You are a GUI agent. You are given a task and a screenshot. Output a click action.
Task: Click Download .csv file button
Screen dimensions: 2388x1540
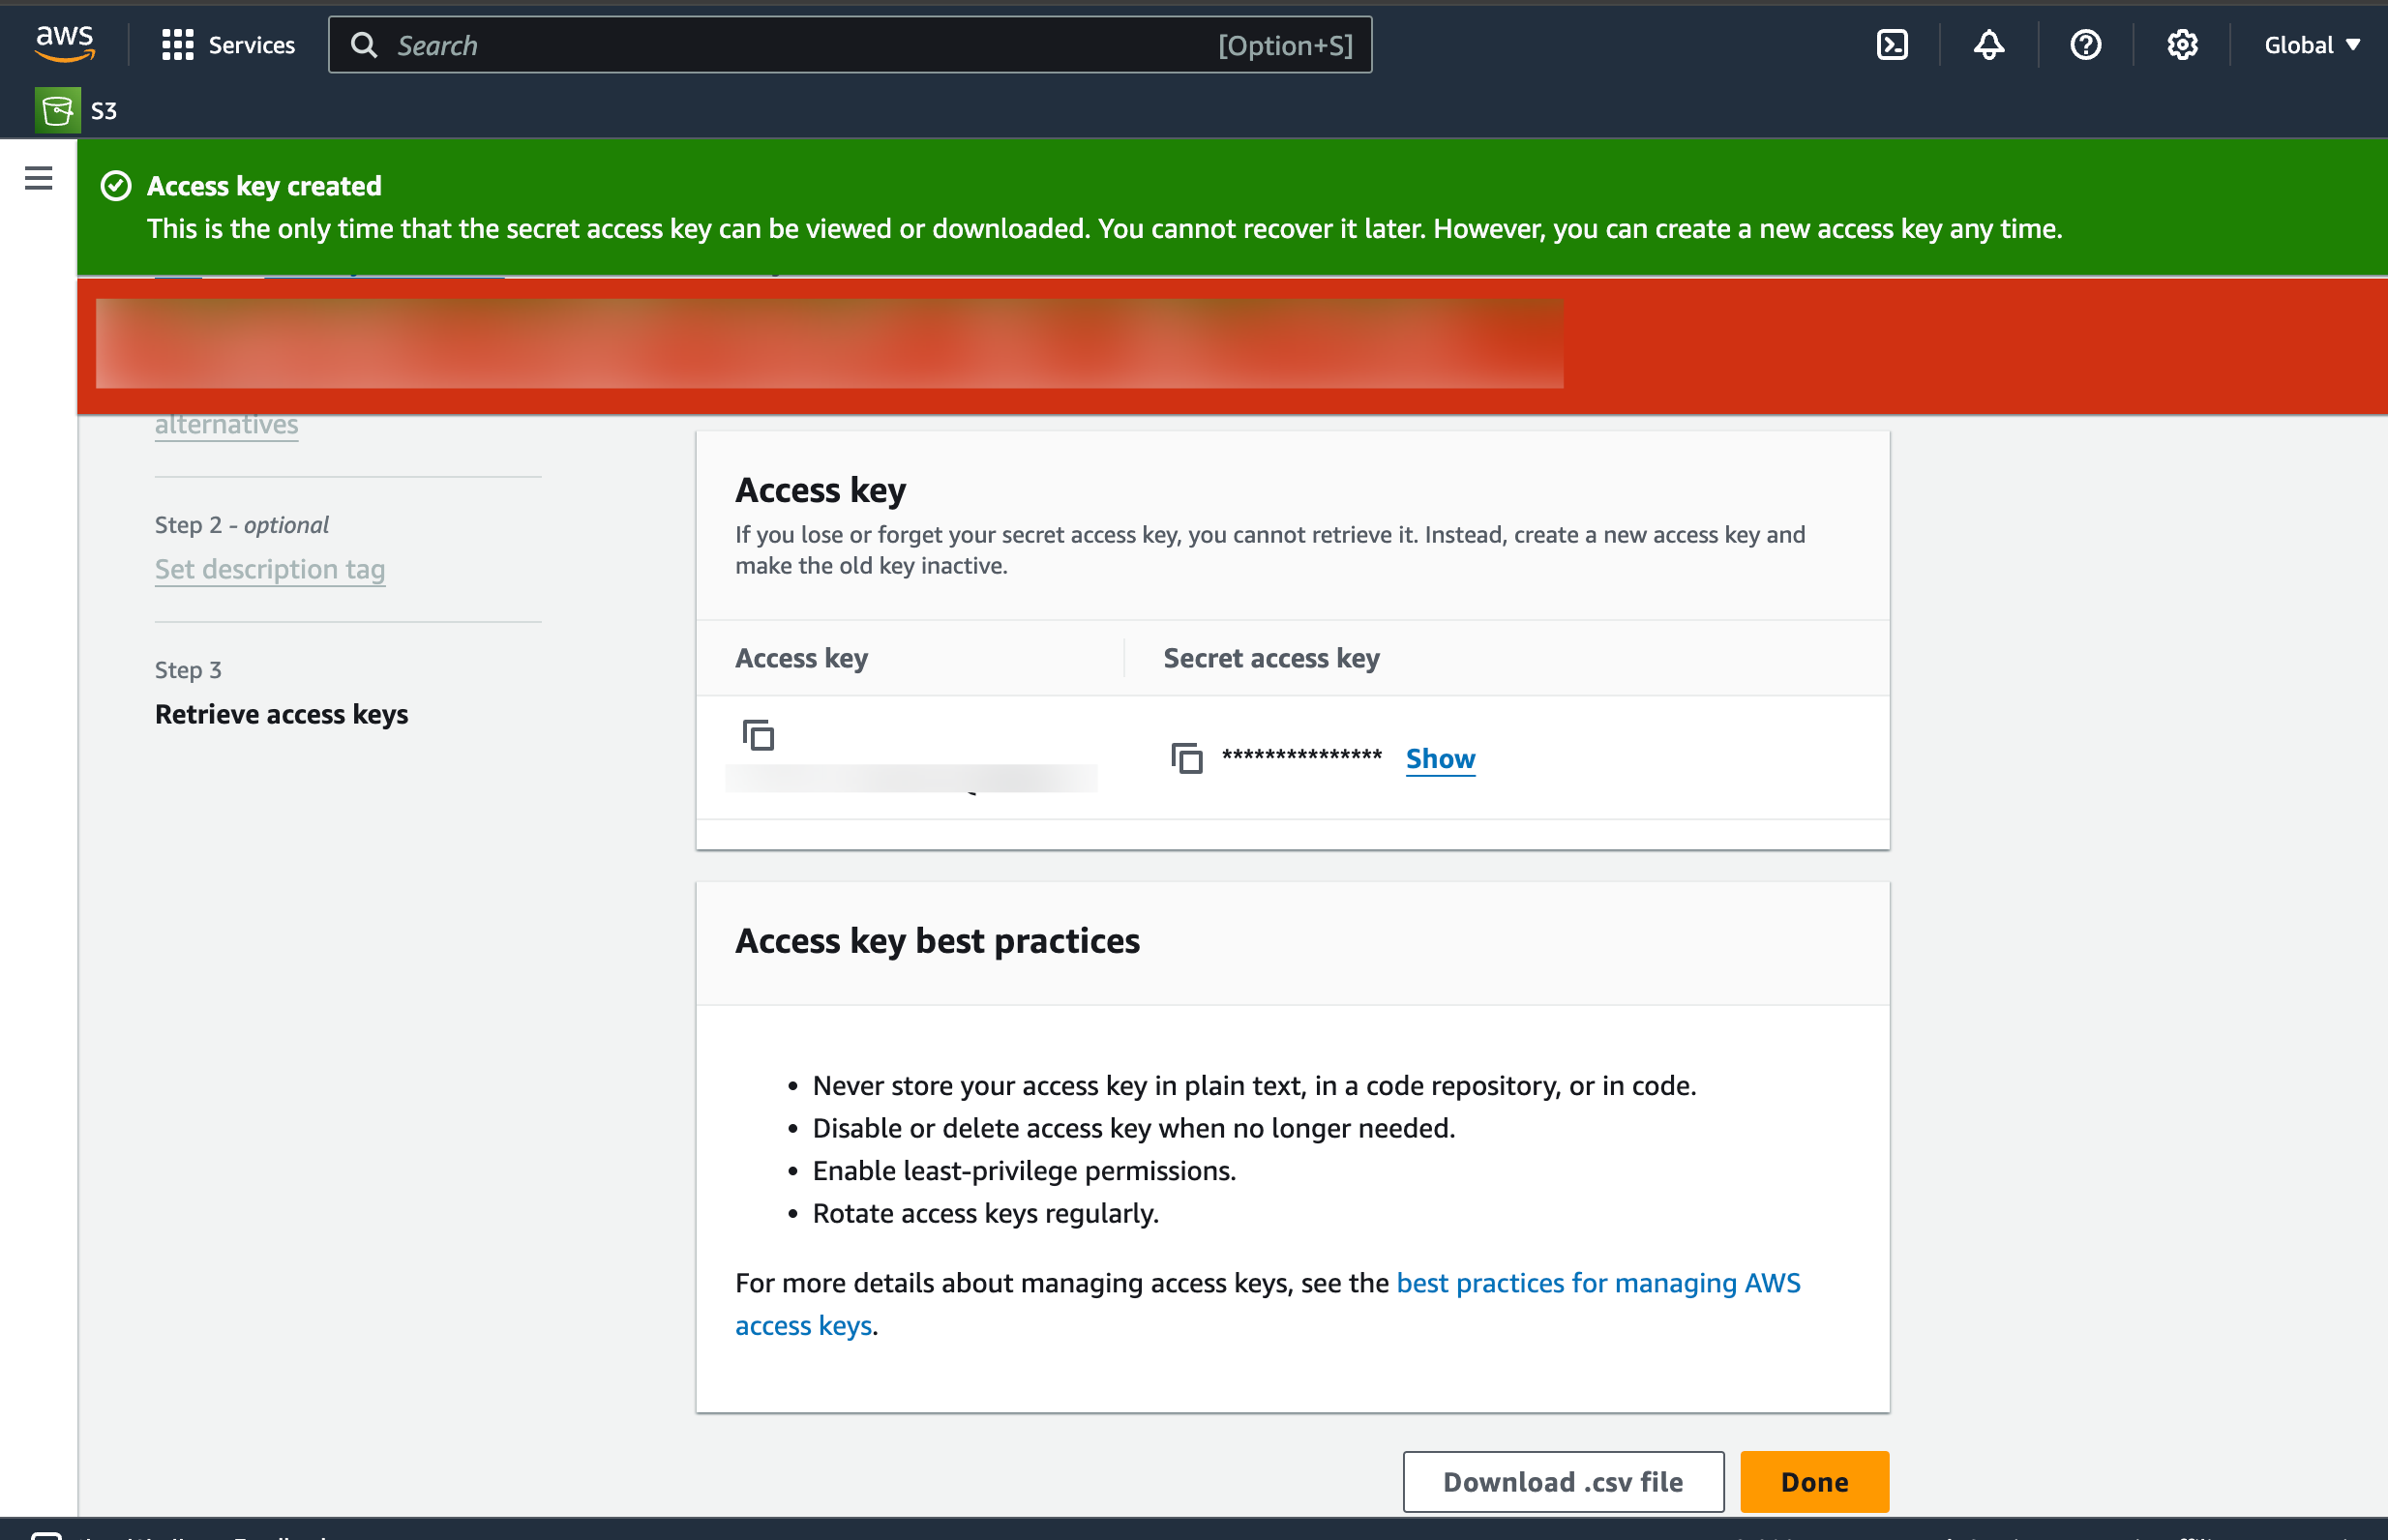pos(1562,1481)
